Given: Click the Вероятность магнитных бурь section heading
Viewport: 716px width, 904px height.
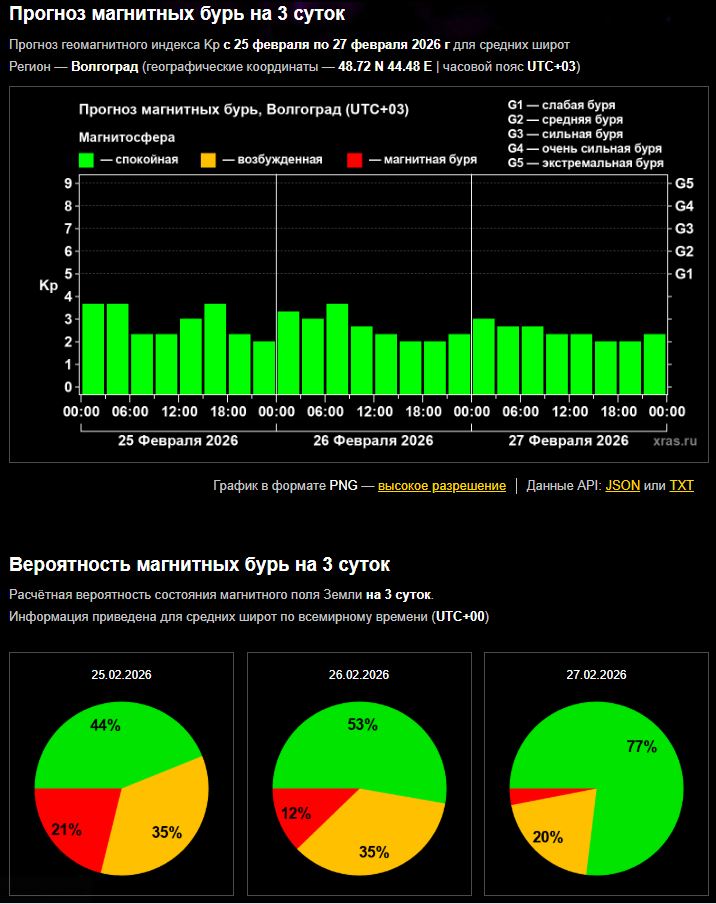Looking at the screenshot, I should click(x=199, y=564).
